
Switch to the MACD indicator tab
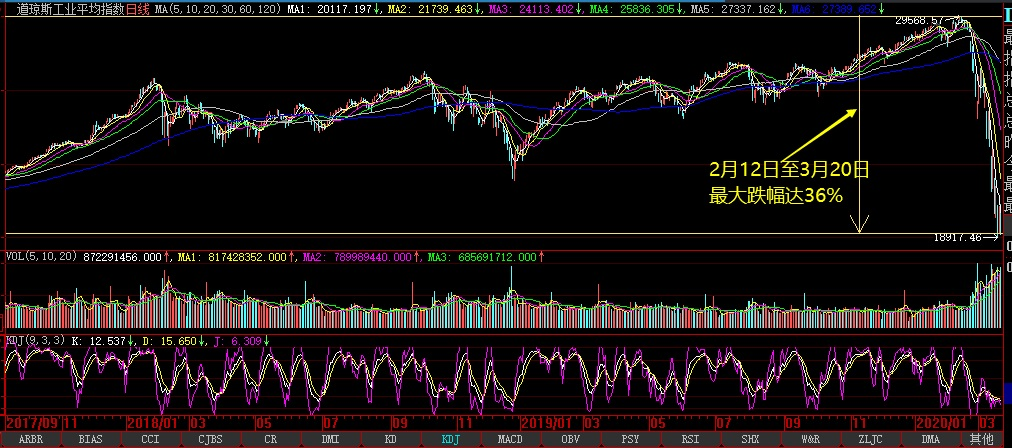pos(510,439)
